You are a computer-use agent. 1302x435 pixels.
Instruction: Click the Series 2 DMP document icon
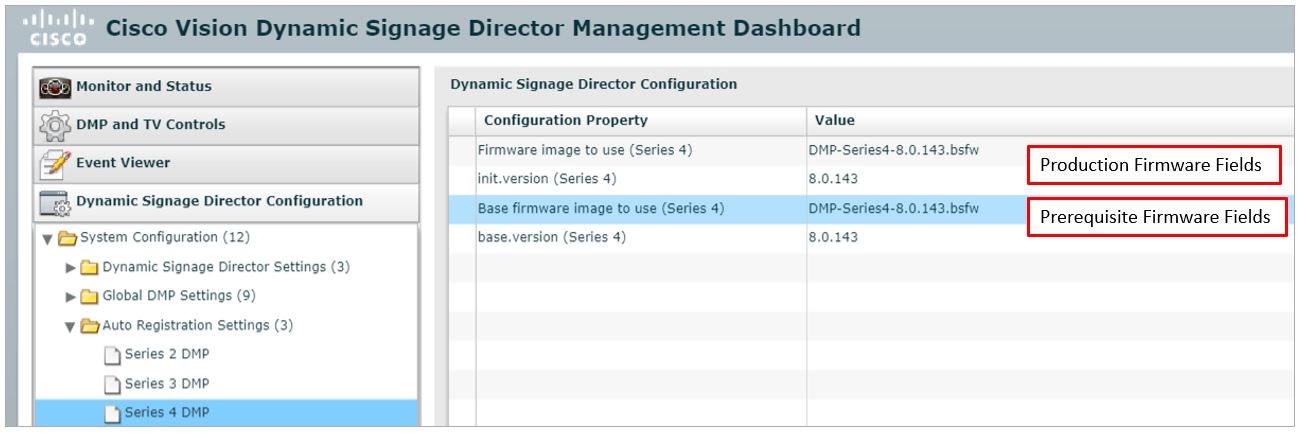(113, 354)
